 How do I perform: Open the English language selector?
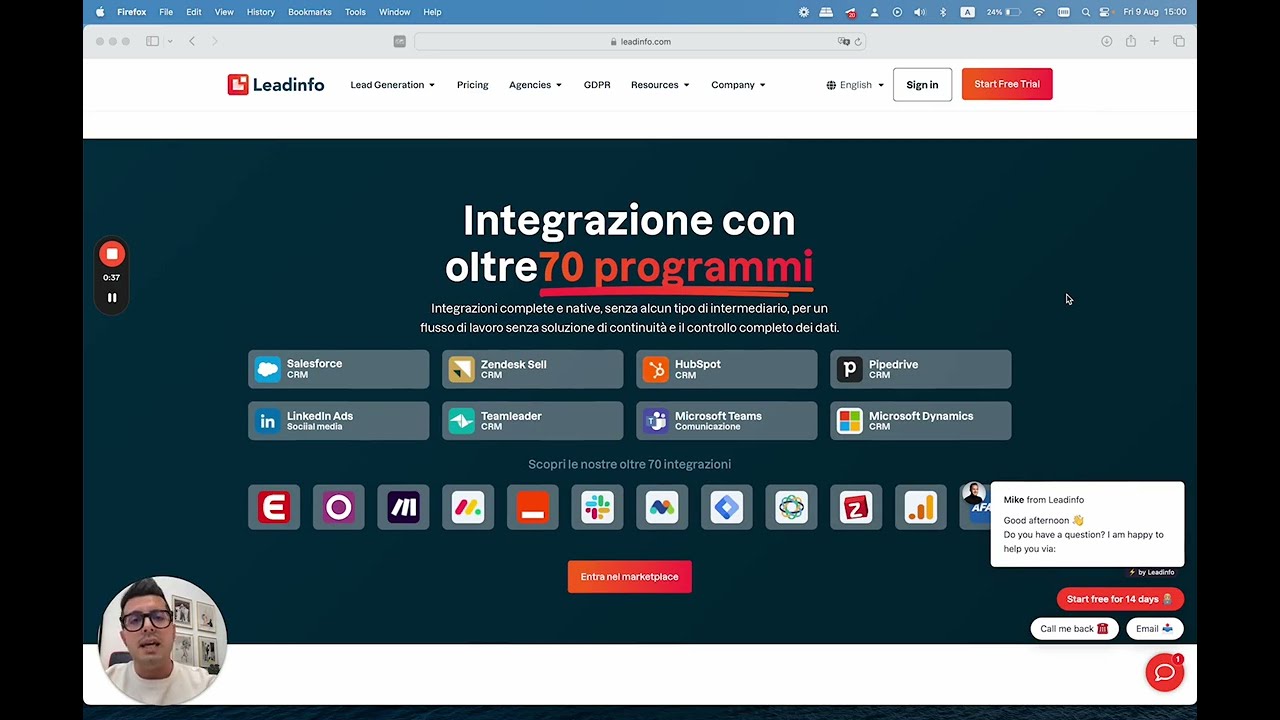(x=855, y=85)
